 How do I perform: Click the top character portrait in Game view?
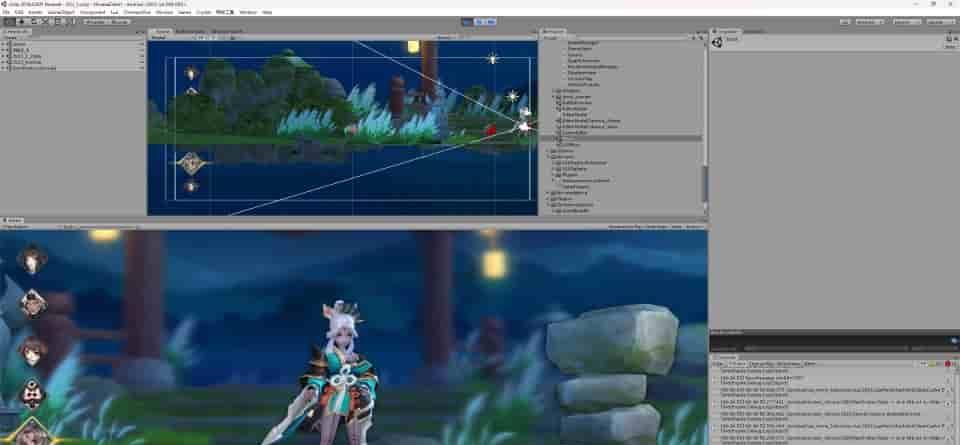[x=32, y=260]
